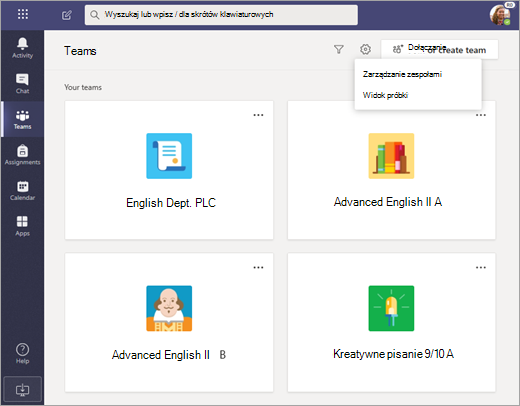Toggle the settings gear menu
The image size is (520, 406).
(x=365, y=49)
